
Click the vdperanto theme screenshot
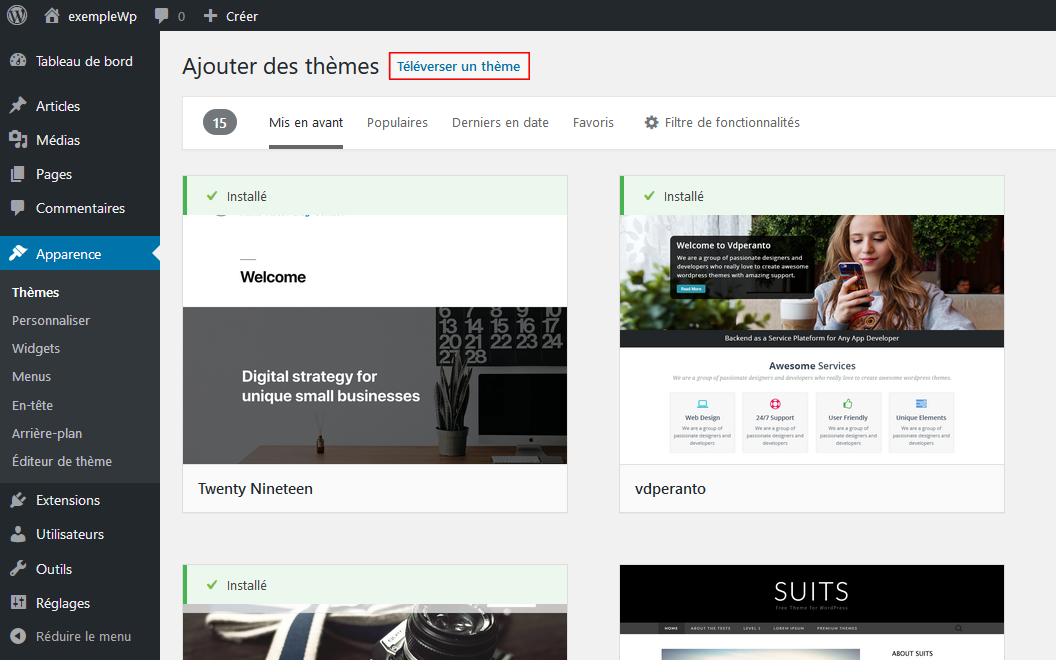812,339
